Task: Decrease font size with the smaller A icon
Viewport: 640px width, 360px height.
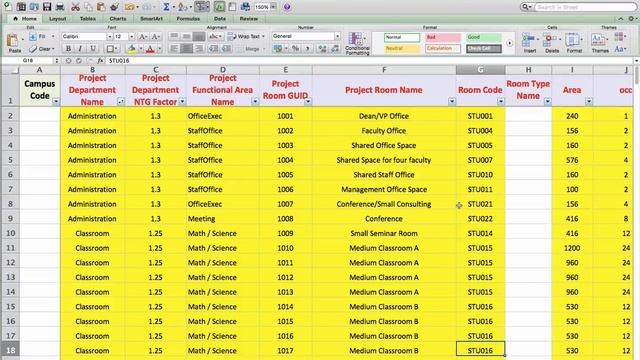Action: coord(156,37)
